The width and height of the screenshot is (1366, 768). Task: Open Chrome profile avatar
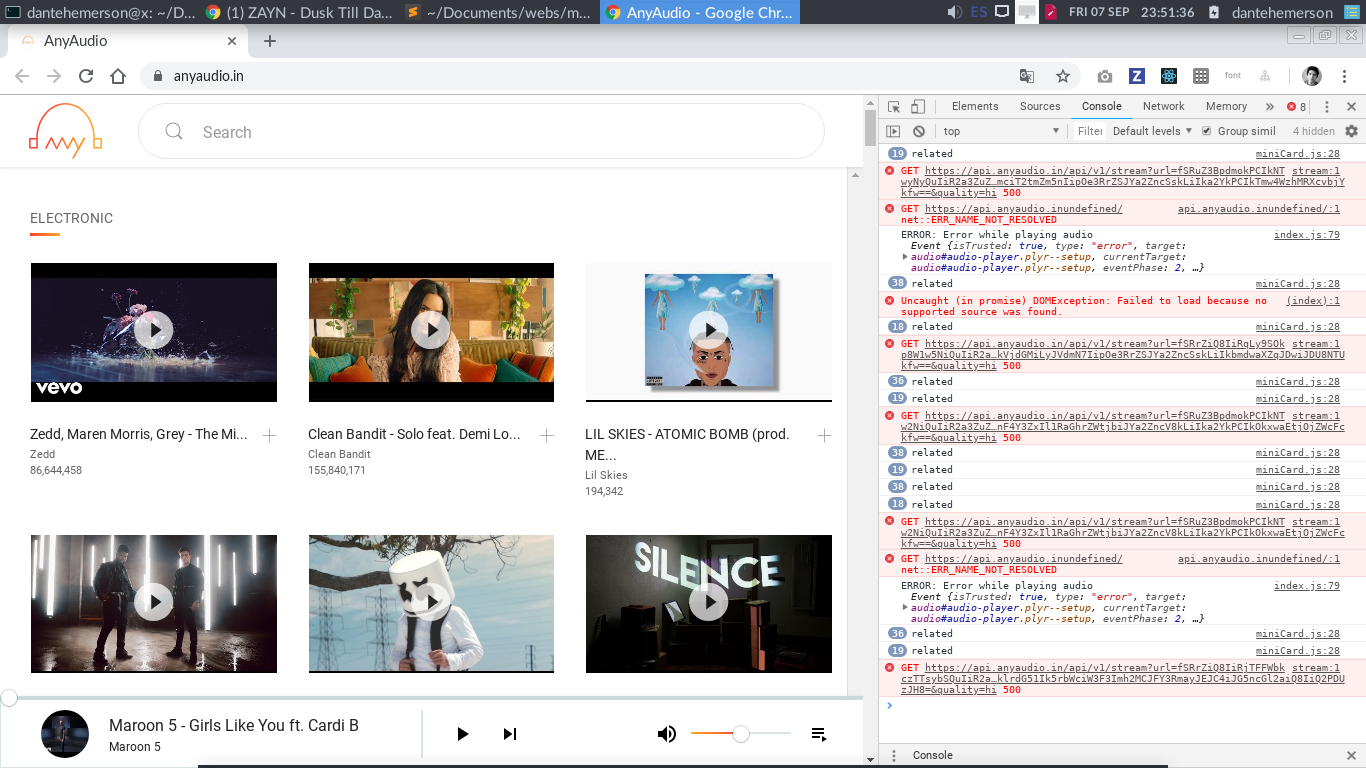(1312, 76)
